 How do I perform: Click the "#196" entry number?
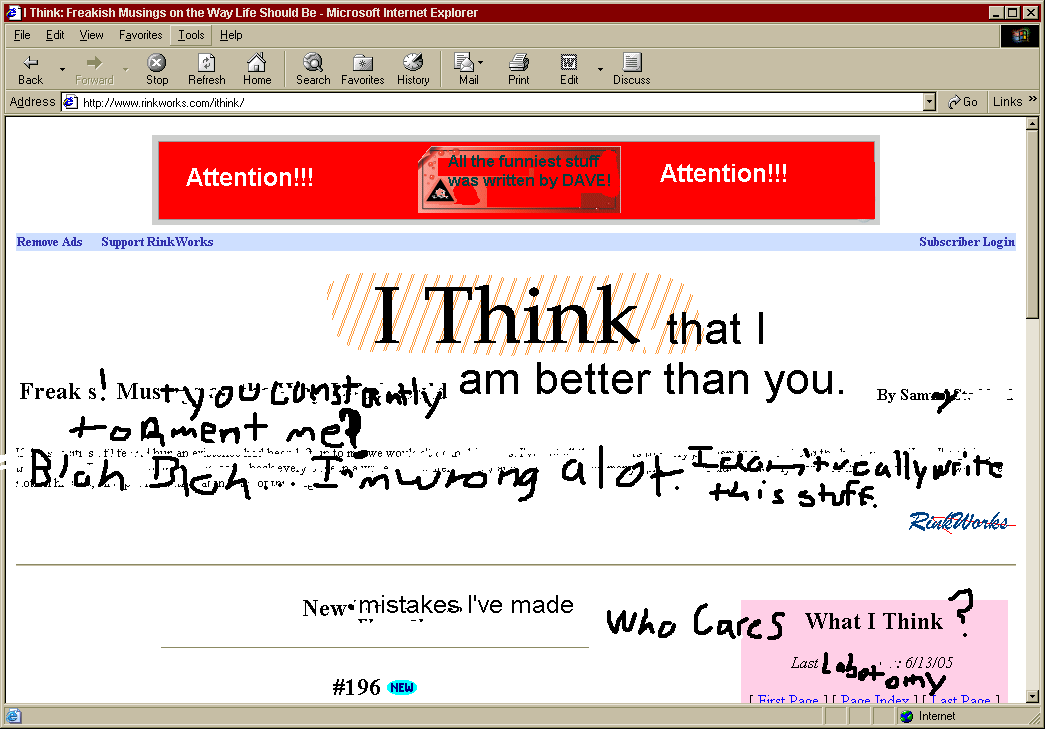[357, 687]
